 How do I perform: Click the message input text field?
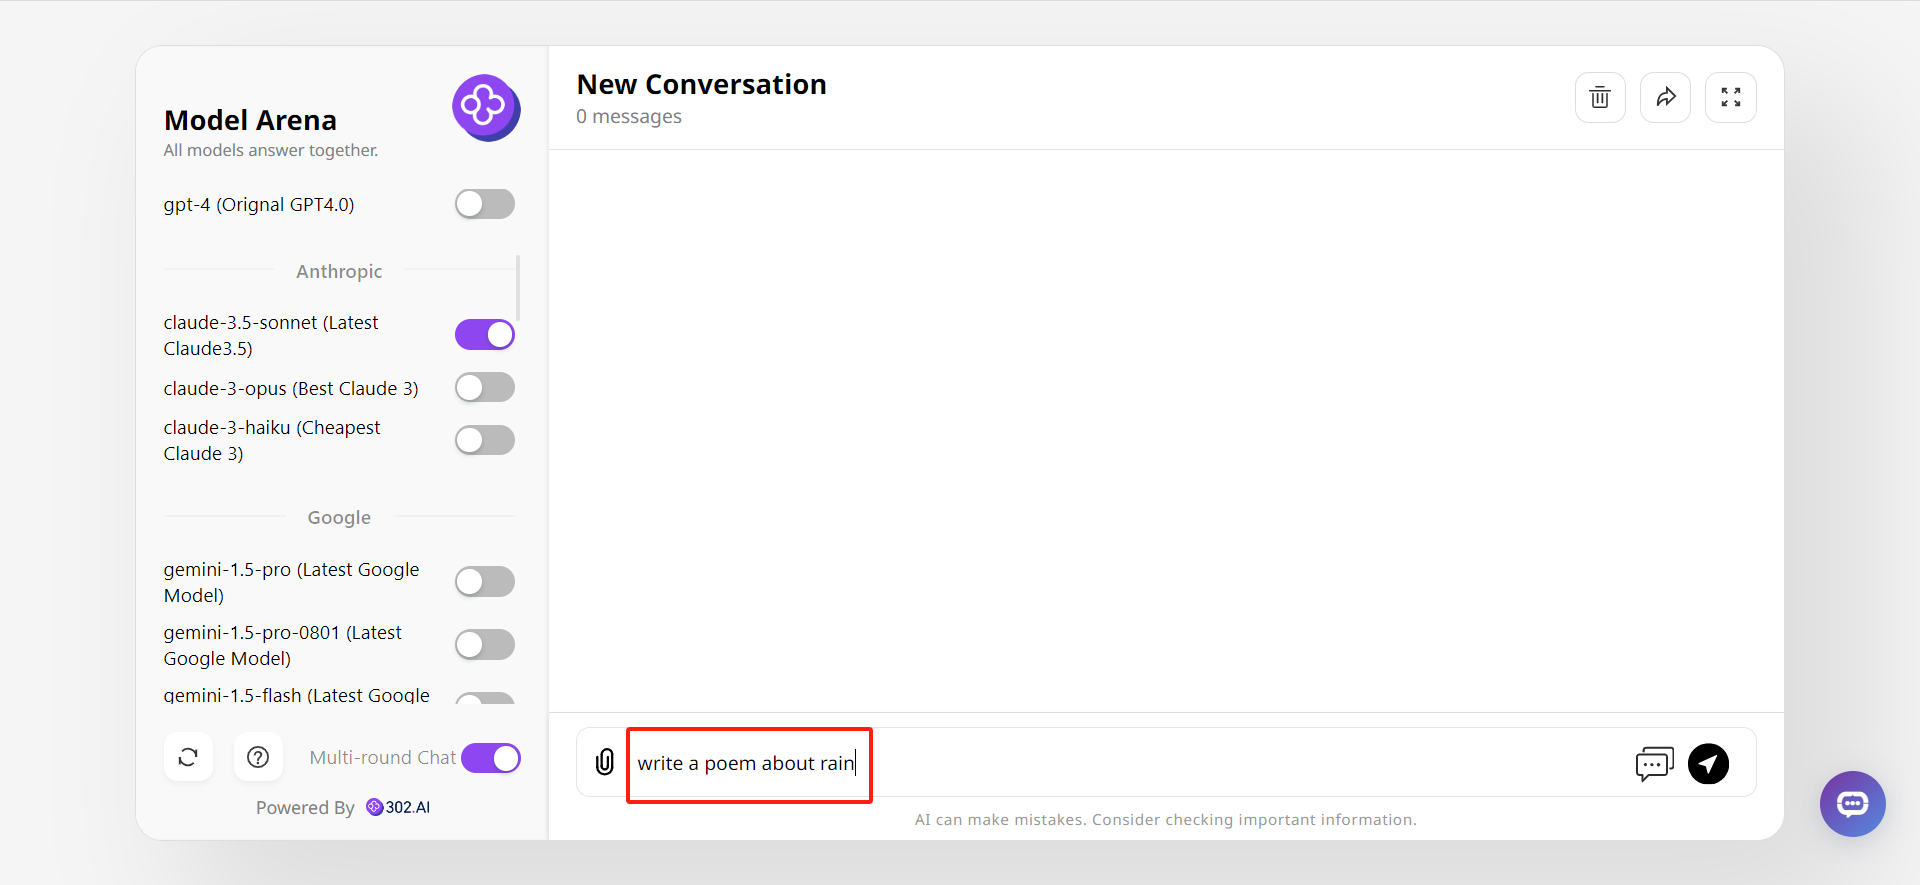pyautogui.click(x=1100, y=763)
